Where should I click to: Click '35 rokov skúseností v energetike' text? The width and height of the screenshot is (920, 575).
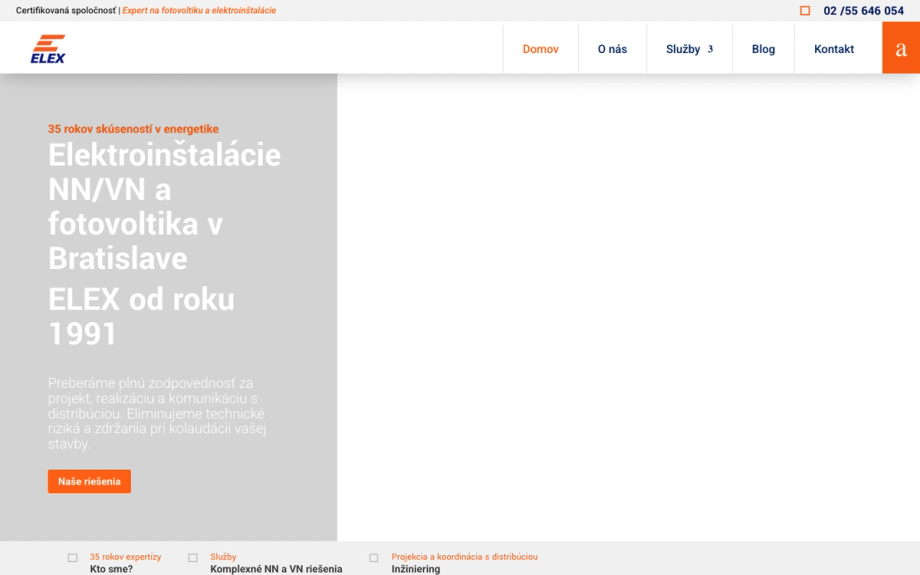133,129
